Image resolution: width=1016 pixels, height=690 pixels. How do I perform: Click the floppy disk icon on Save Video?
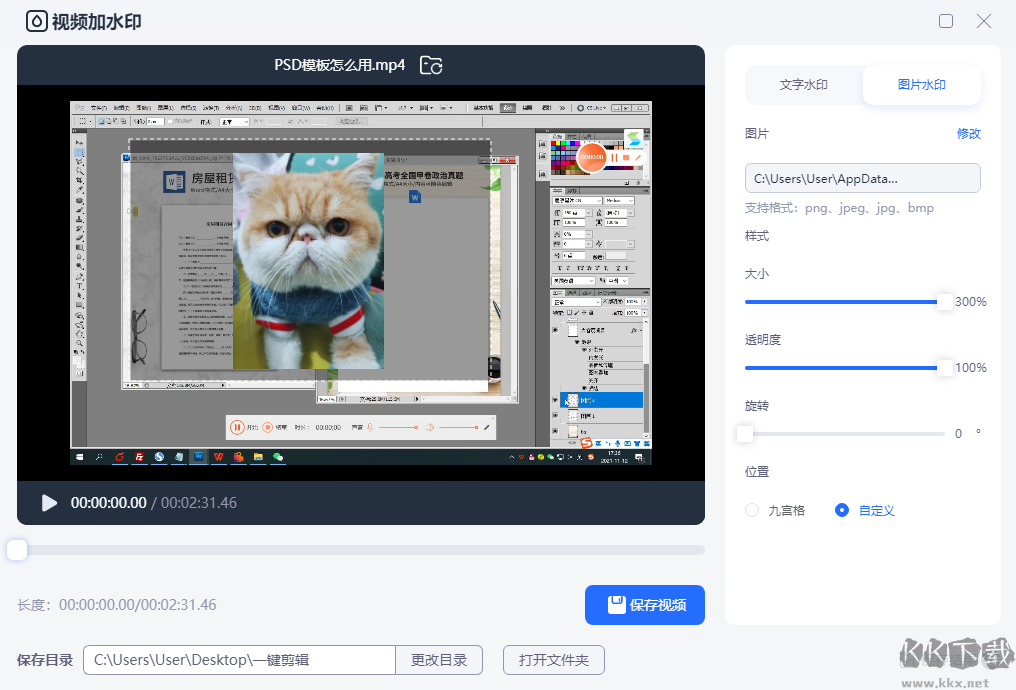[x=617, y=605]
